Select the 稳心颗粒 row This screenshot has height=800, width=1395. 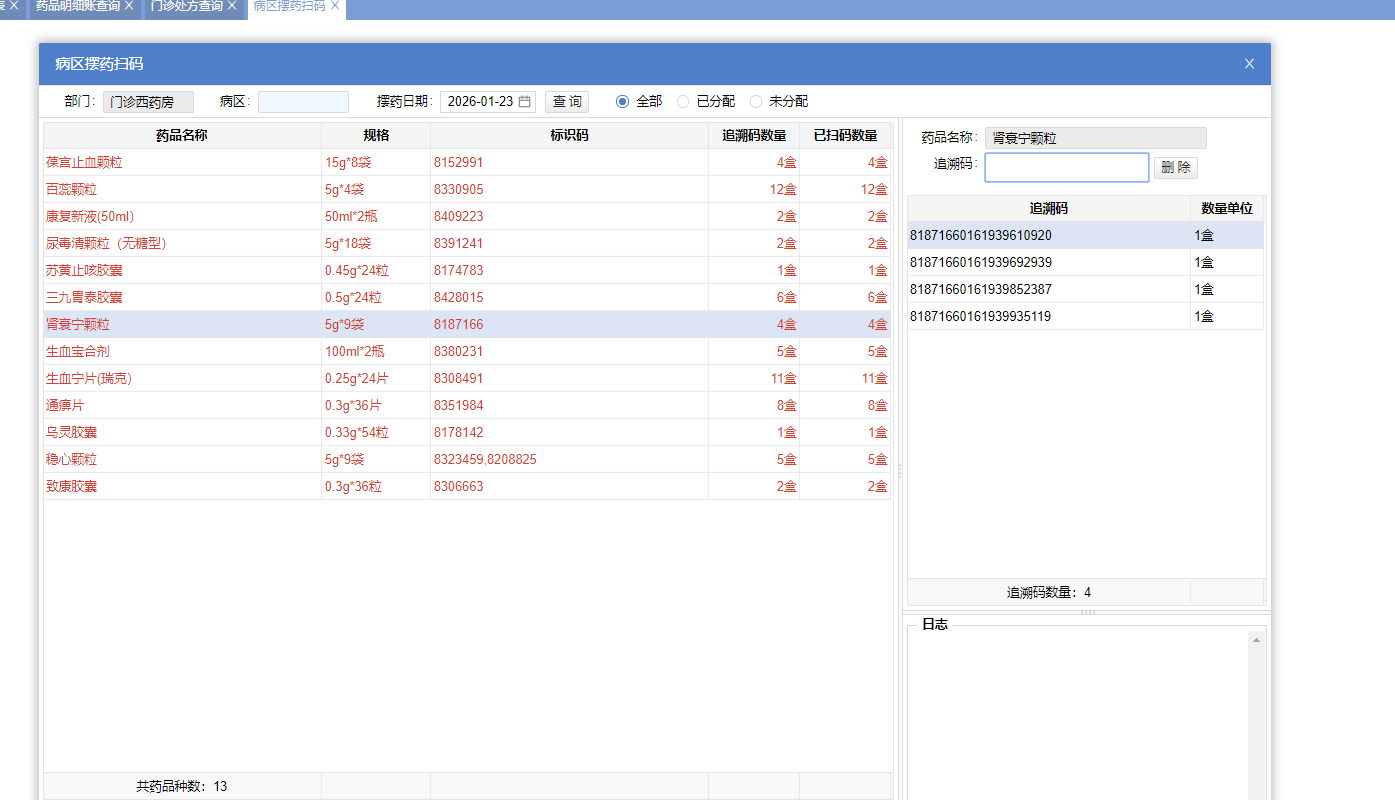pyautogui.click(x=467, y=459)
